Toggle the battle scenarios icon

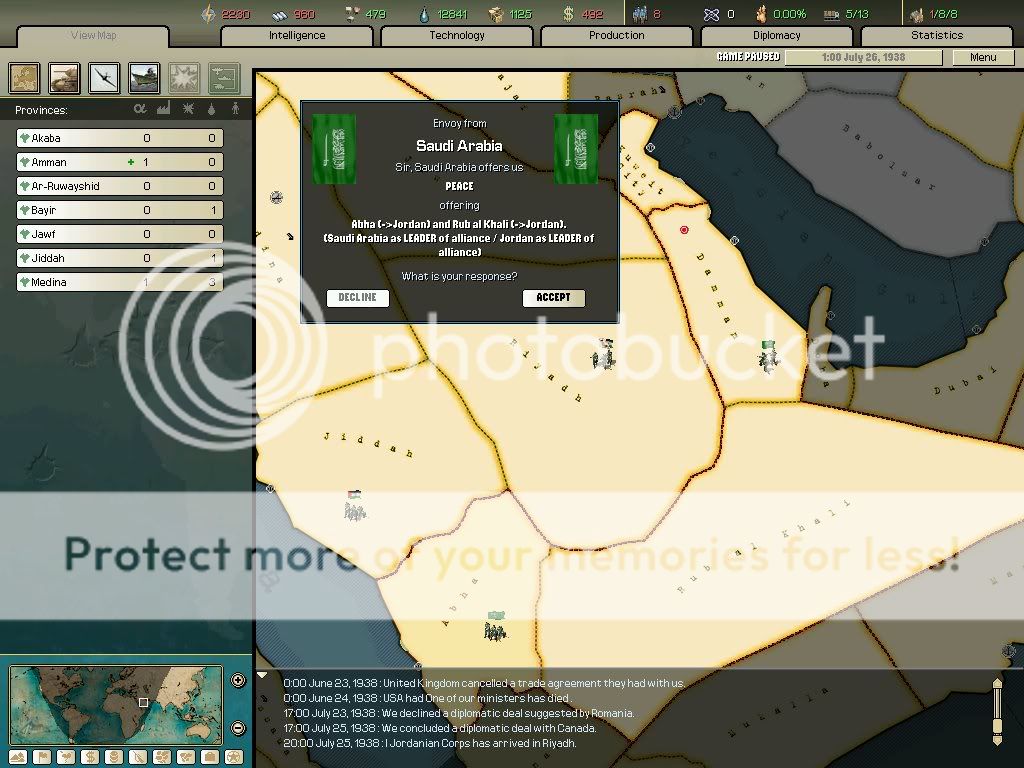tap(224, 78)
